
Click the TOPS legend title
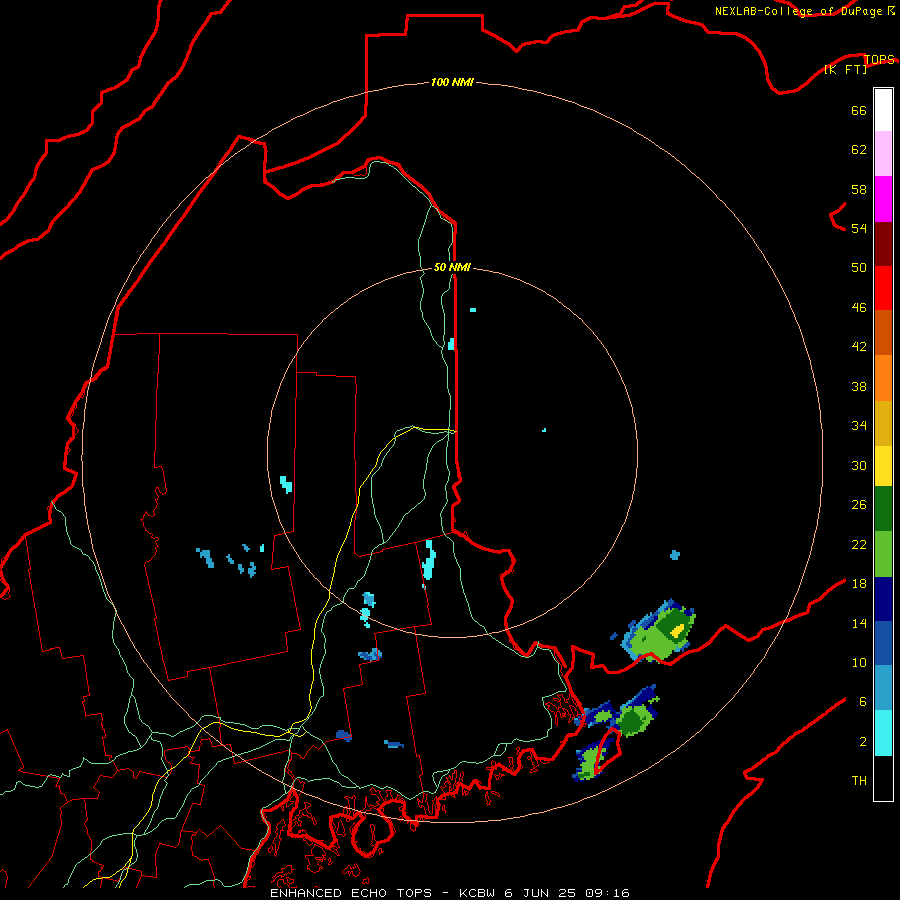coord(879,59)
